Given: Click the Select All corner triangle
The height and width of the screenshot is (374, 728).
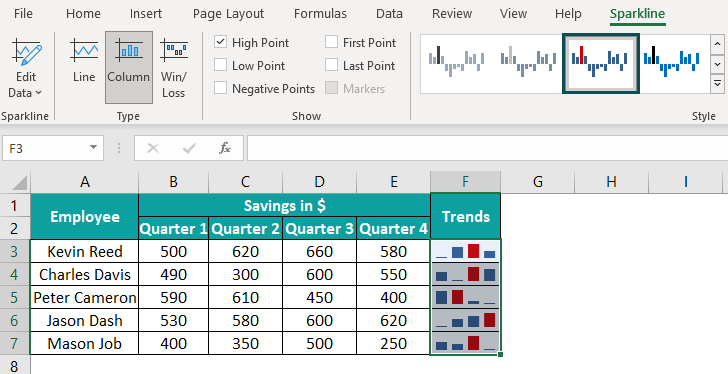Looking at the screenshot, I should pyautogui.click(x=19, y=182).
